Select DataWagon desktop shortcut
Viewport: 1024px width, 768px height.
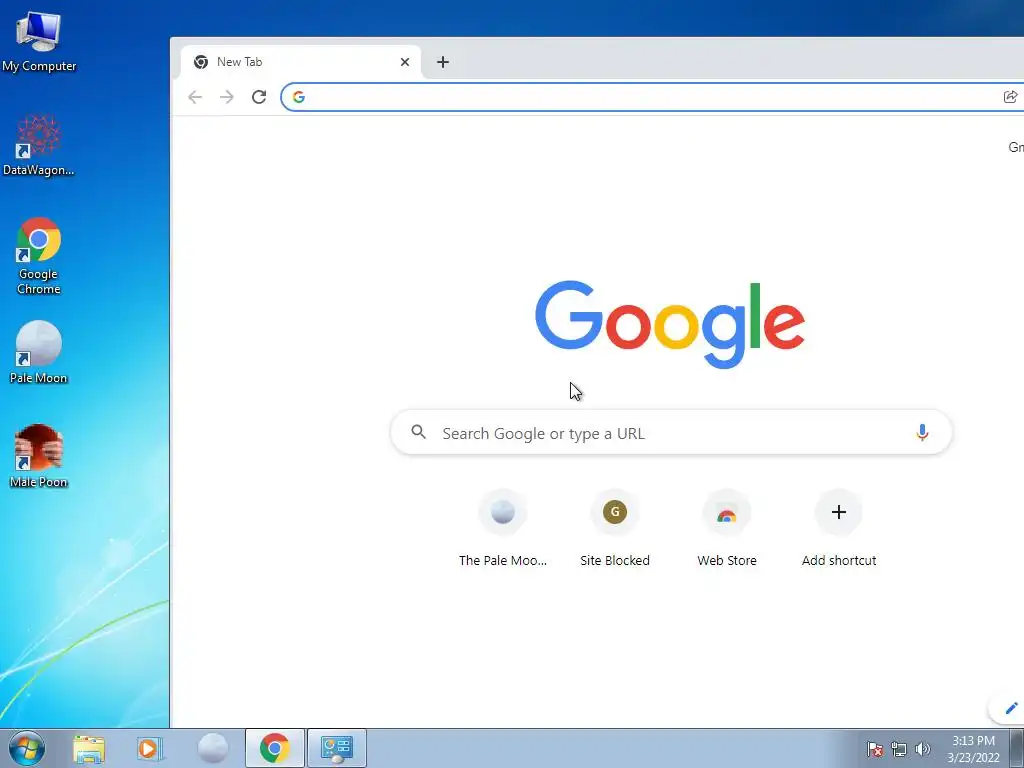tap(39, 146)
